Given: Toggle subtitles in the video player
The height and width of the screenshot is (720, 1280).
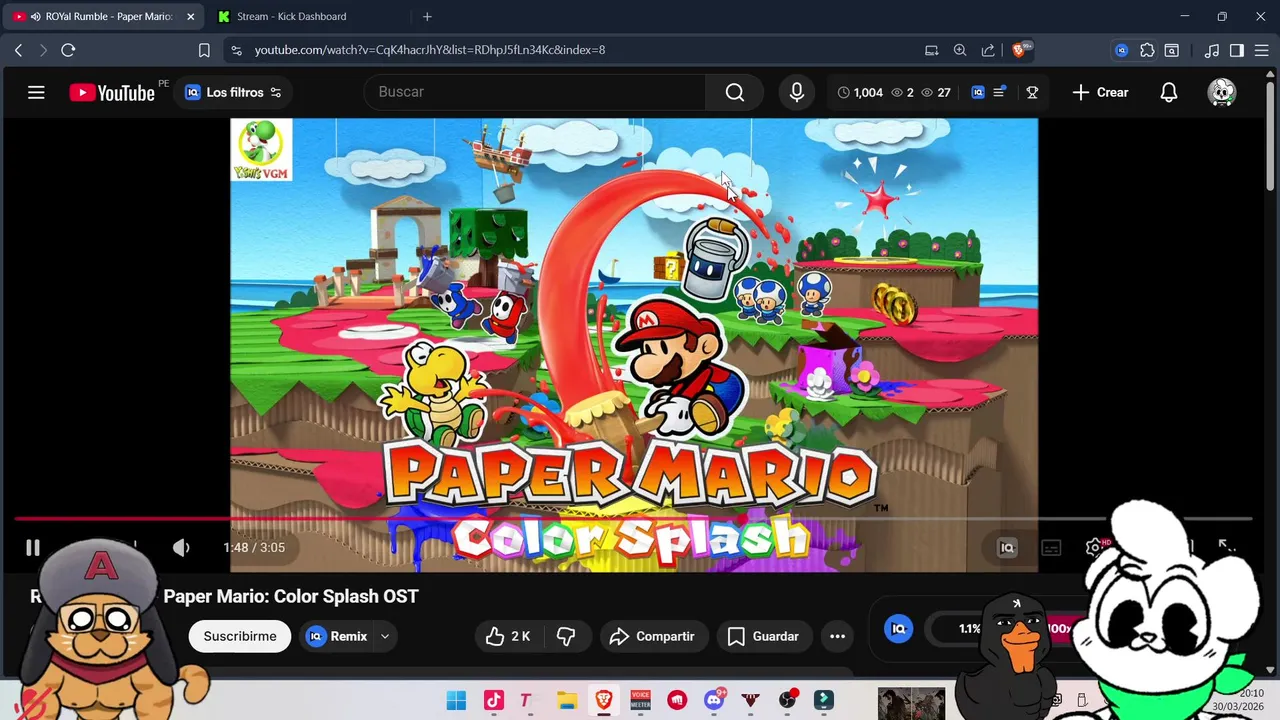Looking at the screenshot, I should tap(1051, 547).
